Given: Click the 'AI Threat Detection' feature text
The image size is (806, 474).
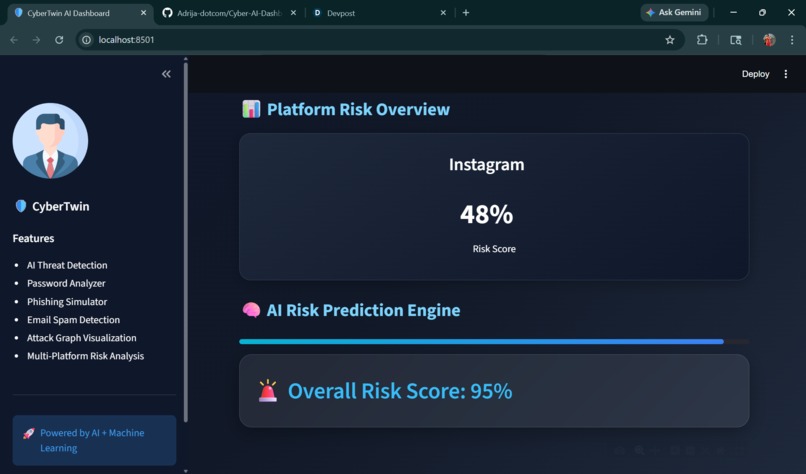Looking at the screenshot, I should 67,265.
